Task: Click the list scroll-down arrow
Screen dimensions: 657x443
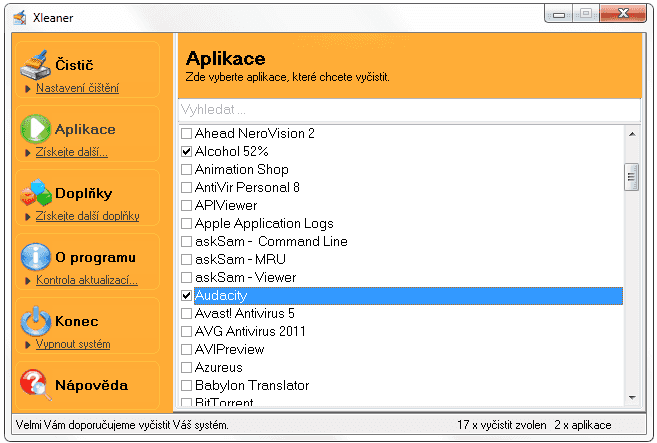Action: coord(632,397)
